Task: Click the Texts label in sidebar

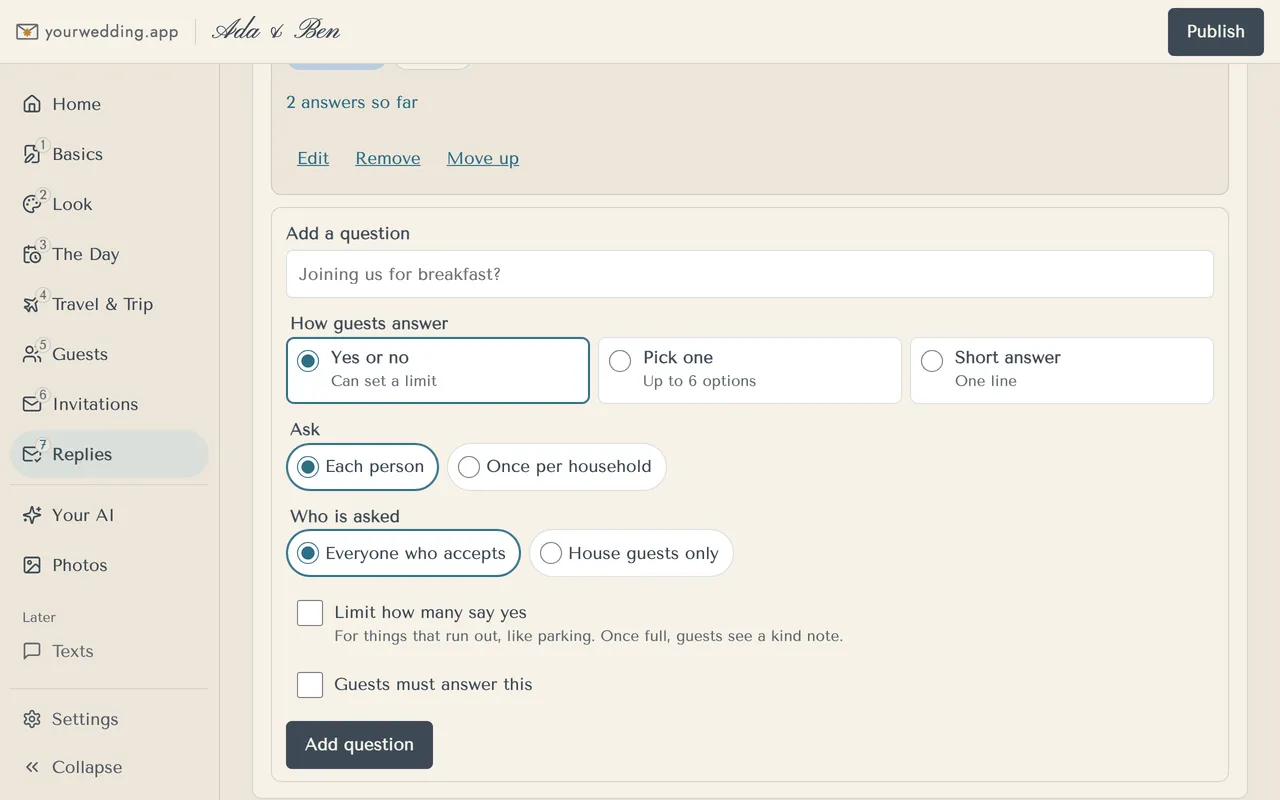Action: pos(73,651)
